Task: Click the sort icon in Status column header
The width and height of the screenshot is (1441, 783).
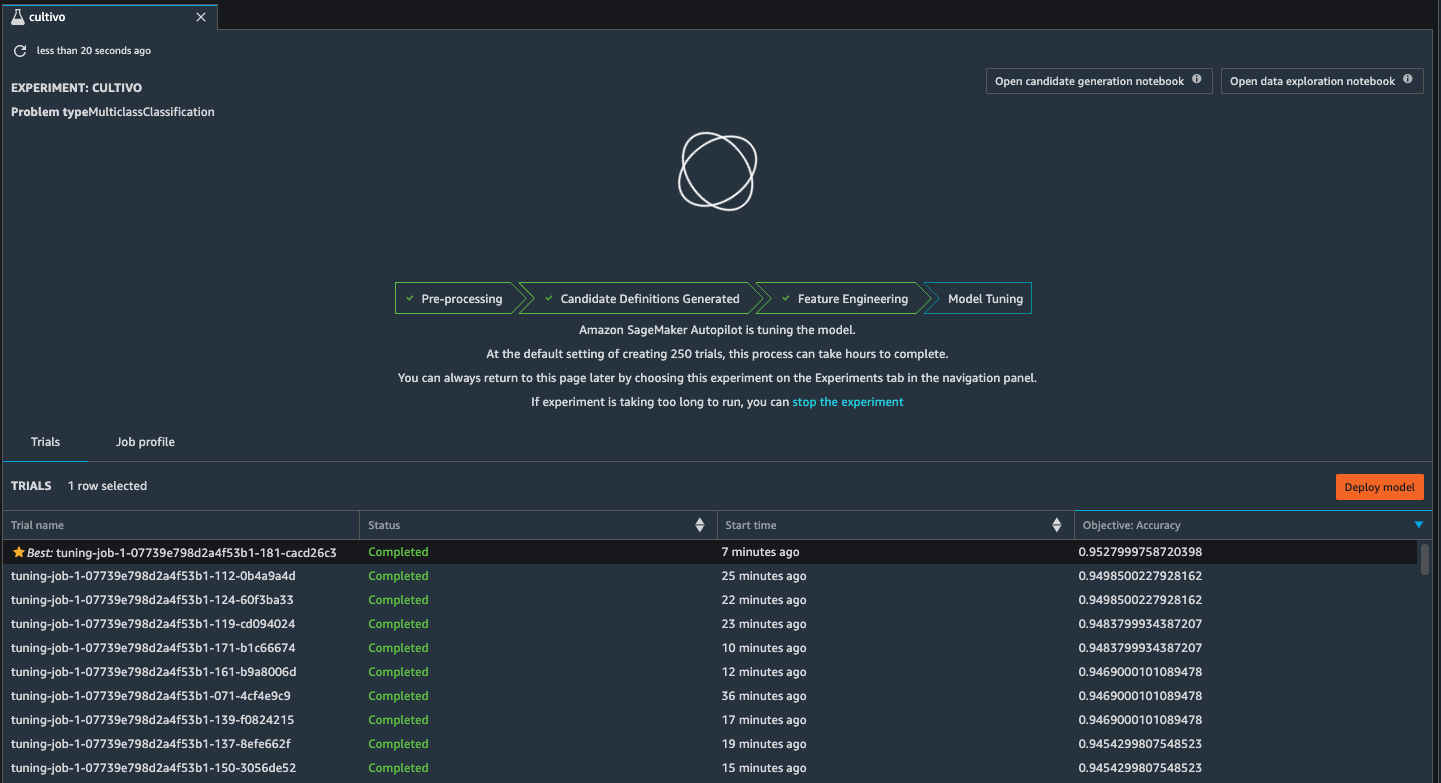Action: click(x=699, y=525)
